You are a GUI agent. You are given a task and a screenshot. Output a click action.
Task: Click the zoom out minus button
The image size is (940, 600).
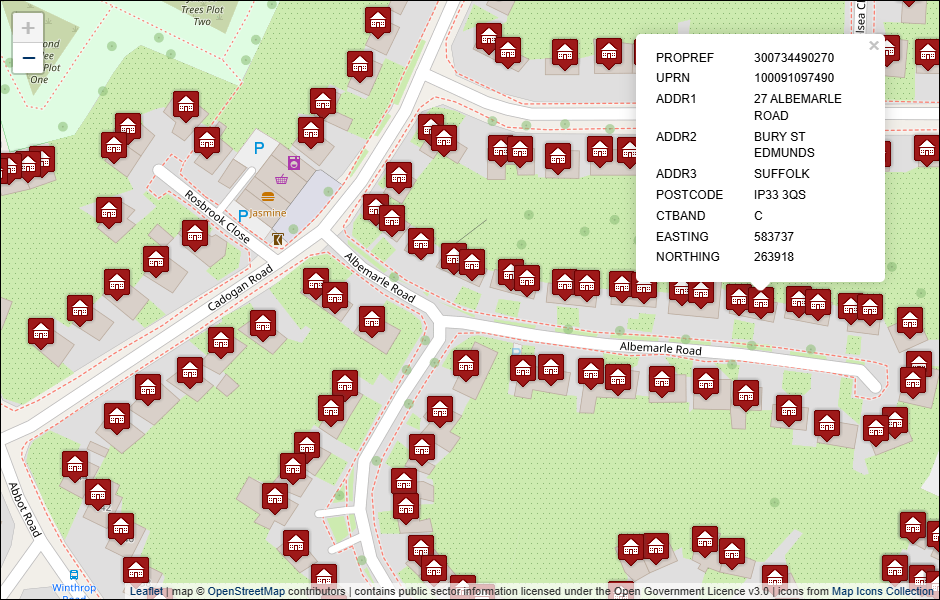pyautogui.click(x=28, y=59)
